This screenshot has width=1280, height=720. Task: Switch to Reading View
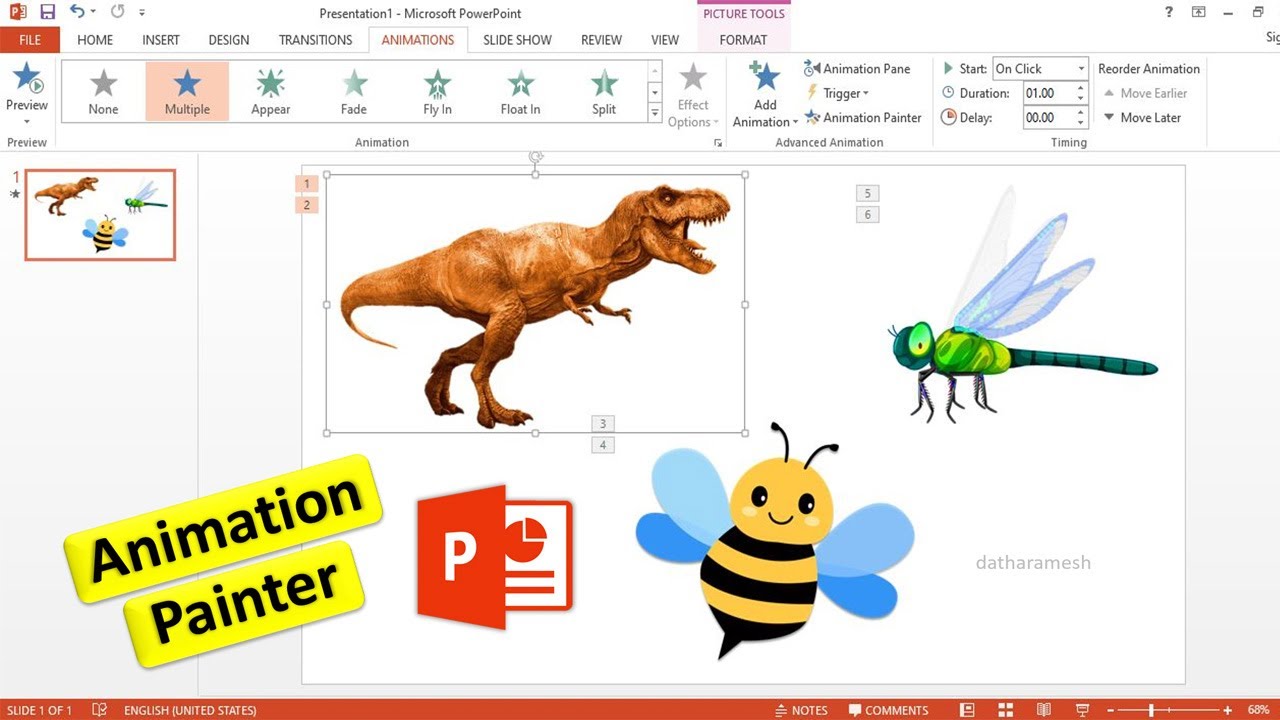pos(1044,710)
